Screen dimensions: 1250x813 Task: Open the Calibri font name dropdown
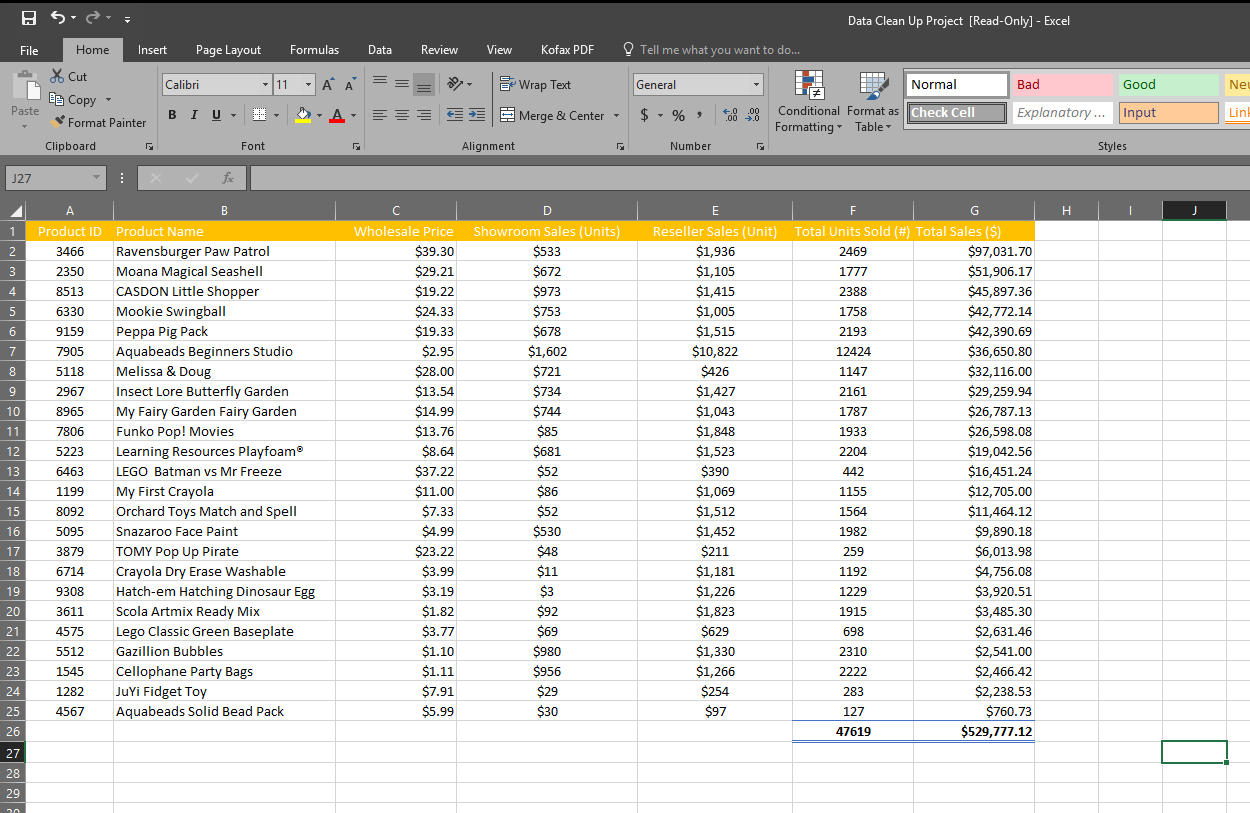[265, 85]
